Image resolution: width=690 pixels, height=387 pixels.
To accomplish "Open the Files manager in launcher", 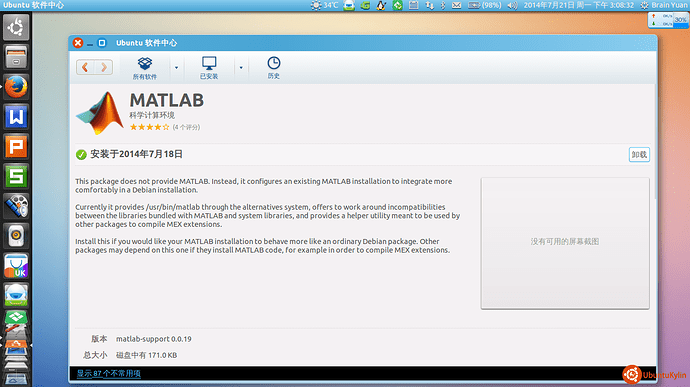I will (x=16, y=57).
